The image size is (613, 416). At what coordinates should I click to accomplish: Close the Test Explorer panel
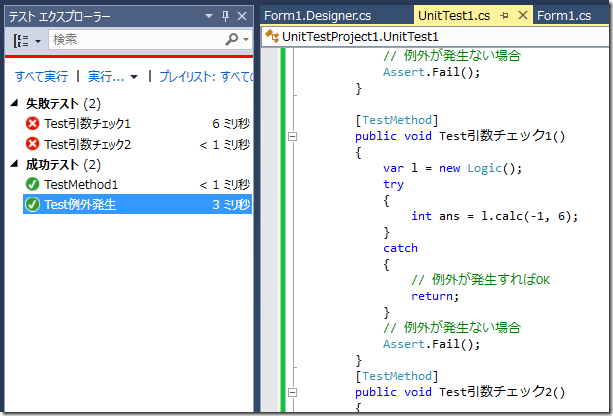(242, 17)
